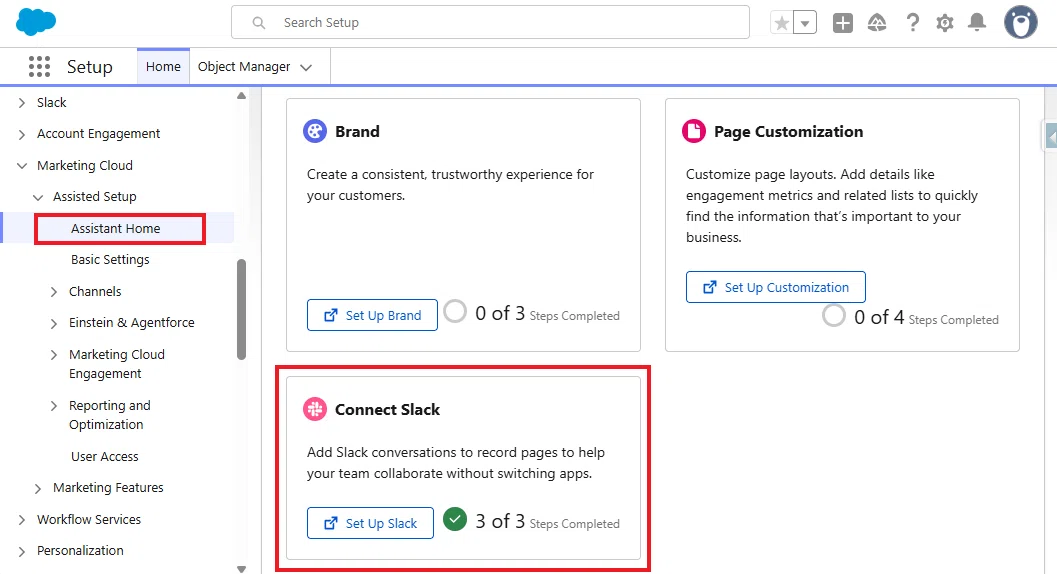Open the Setup gear icon
Image resolution: width=1057 pixels, height=574 pixels.
(x=945, y=23)
